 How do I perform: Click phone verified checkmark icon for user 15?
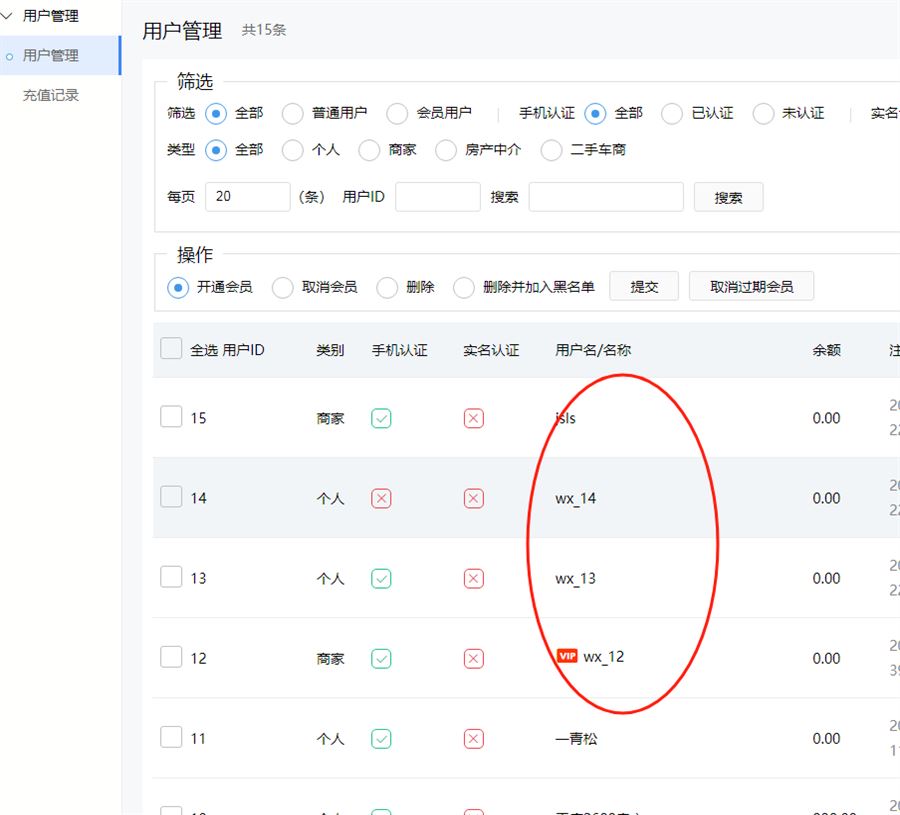pos(381,418)
